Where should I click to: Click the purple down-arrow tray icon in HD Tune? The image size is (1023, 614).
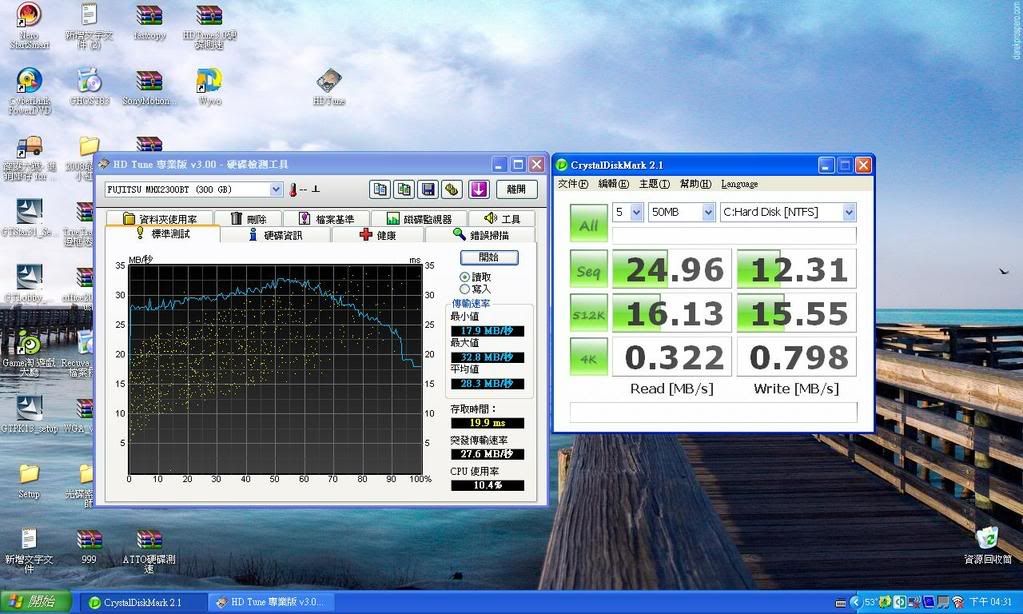coord(479,189)
